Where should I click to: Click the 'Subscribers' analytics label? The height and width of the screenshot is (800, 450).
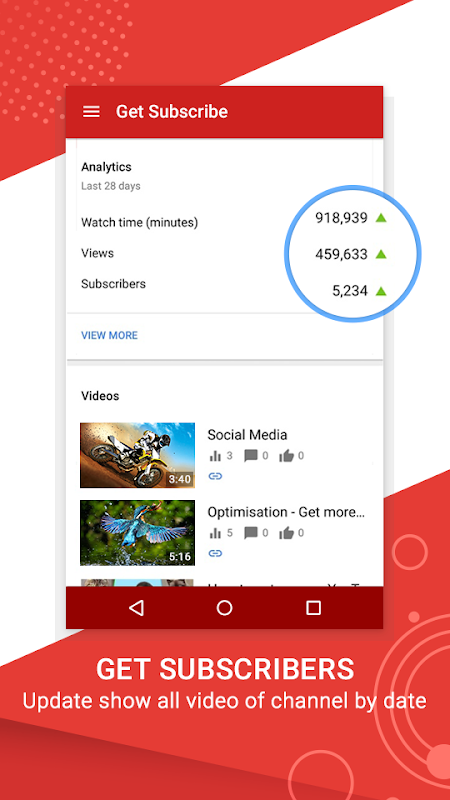(113, 284)
